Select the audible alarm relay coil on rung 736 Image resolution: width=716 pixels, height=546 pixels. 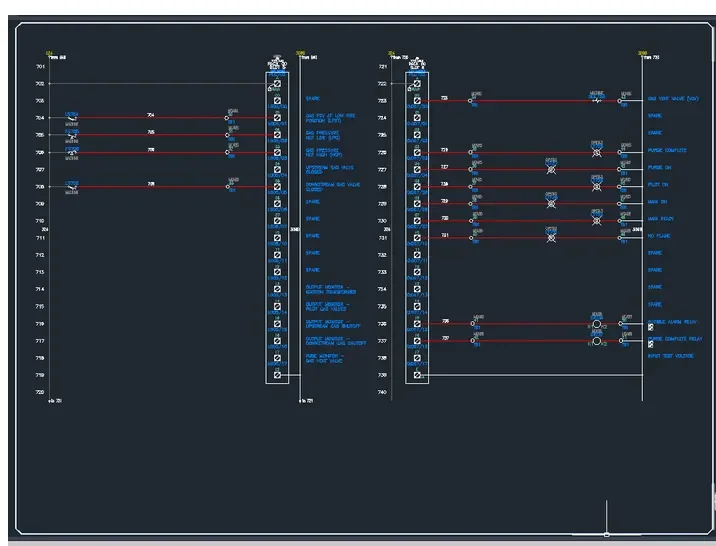596,324
